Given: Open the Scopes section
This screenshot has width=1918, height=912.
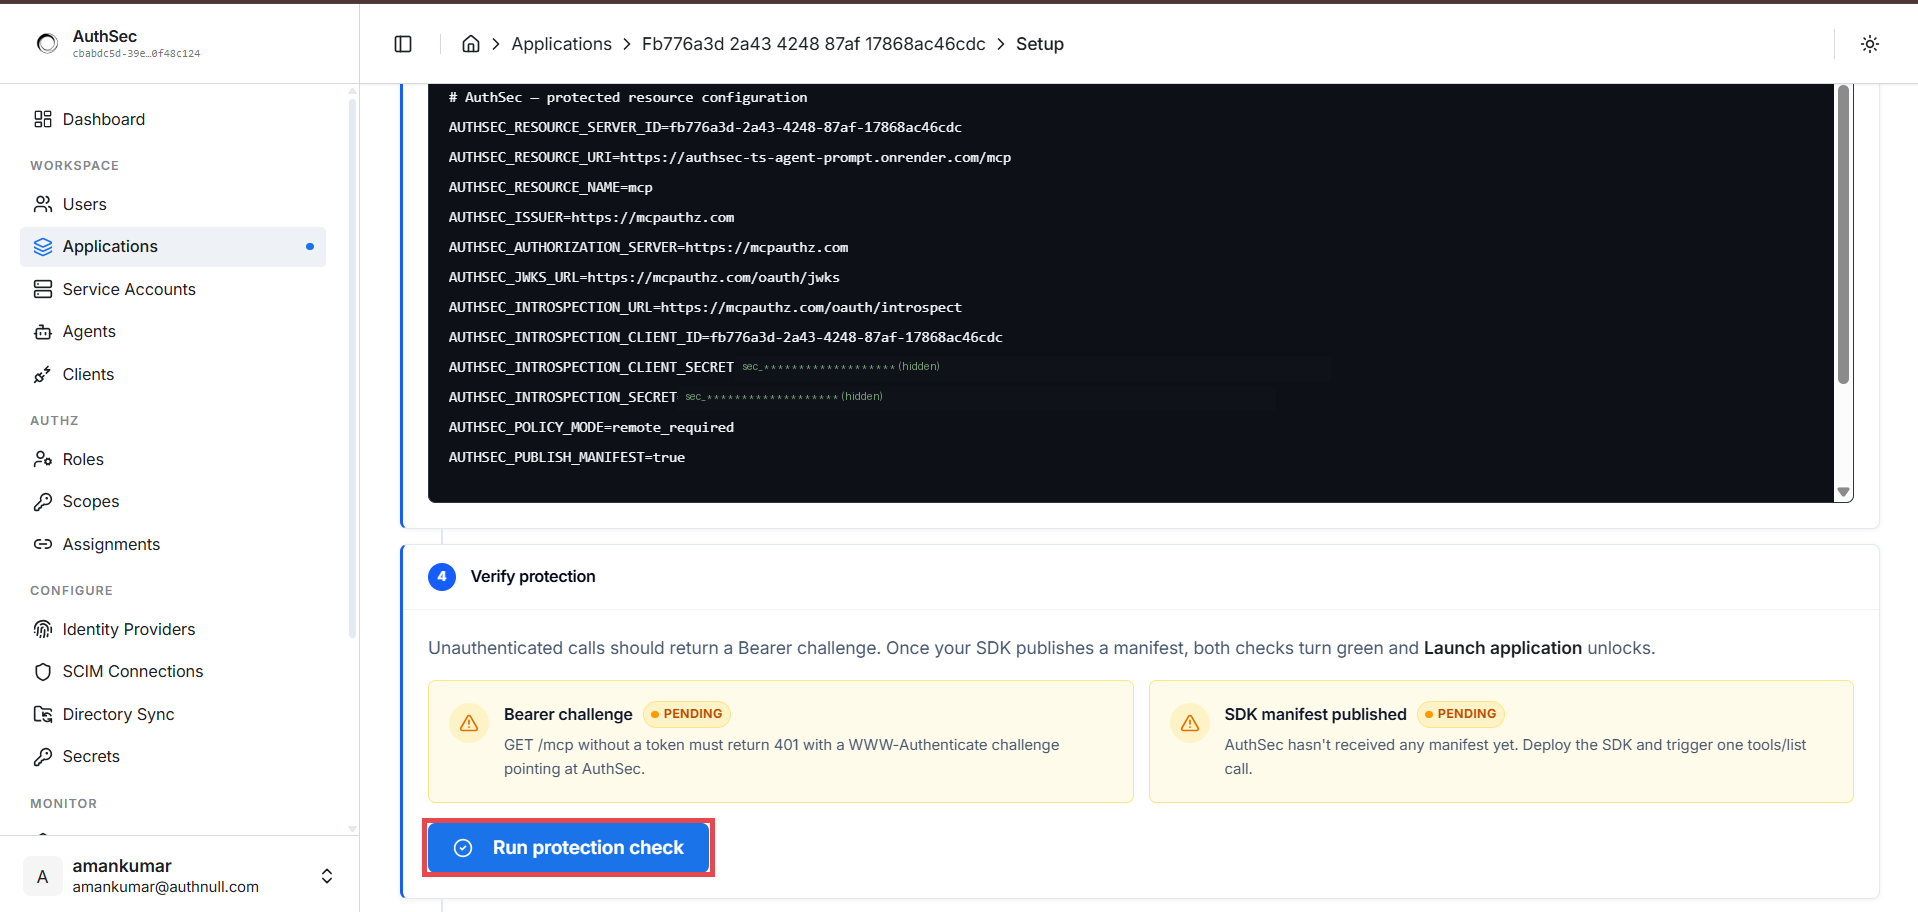Looking at the screenshot, I should [x=173, y=502].
